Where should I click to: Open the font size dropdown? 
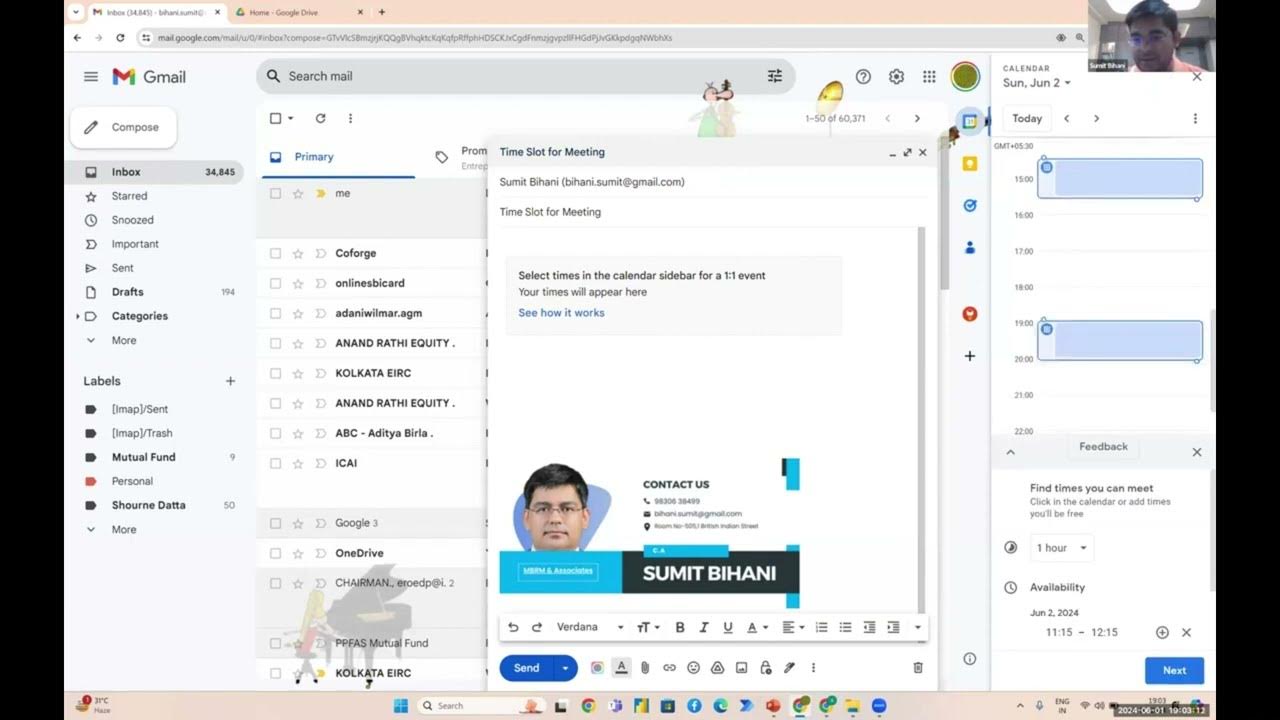point(648,627)
